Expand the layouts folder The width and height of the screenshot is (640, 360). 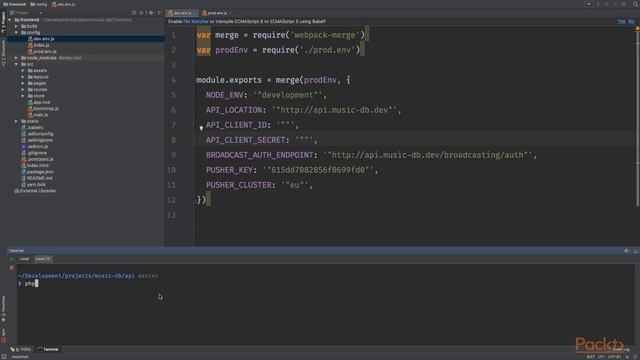tap(23, 77)
